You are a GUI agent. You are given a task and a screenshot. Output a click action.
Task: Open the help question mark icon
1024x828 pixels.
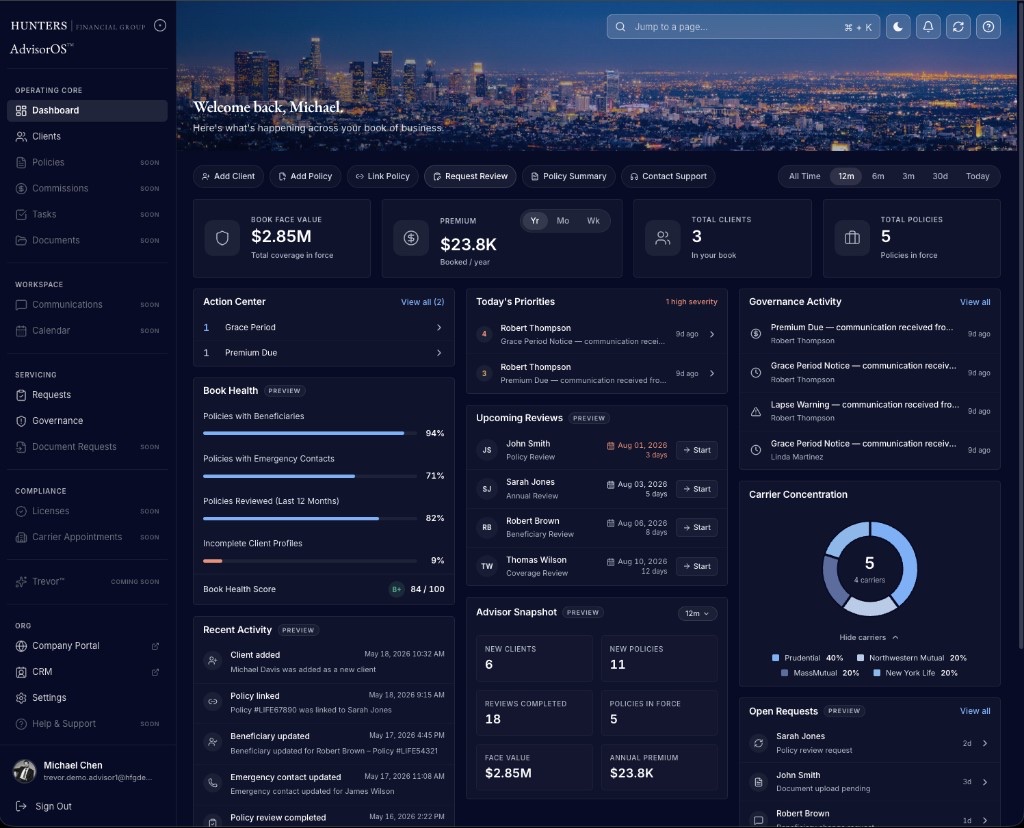988,27
